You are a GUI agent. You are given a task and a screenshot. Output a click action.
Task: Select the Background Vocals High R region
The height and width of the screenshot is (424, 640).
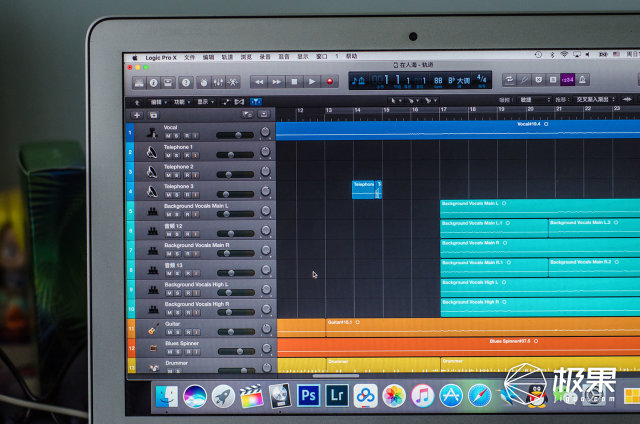[x=540, y=308]
